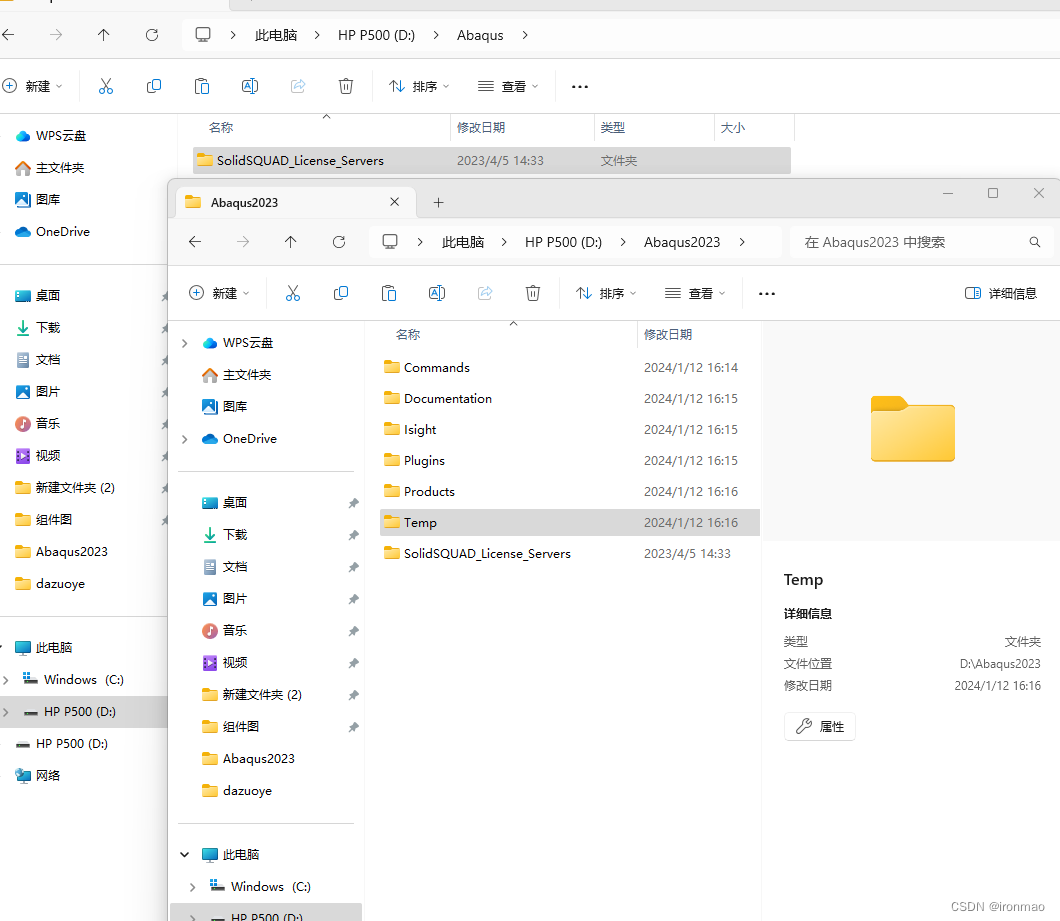The height and width of the screenshot is (921, 1060).
Task: Click Abaqus in the back window's address bar
Action: tap(480, 35)
